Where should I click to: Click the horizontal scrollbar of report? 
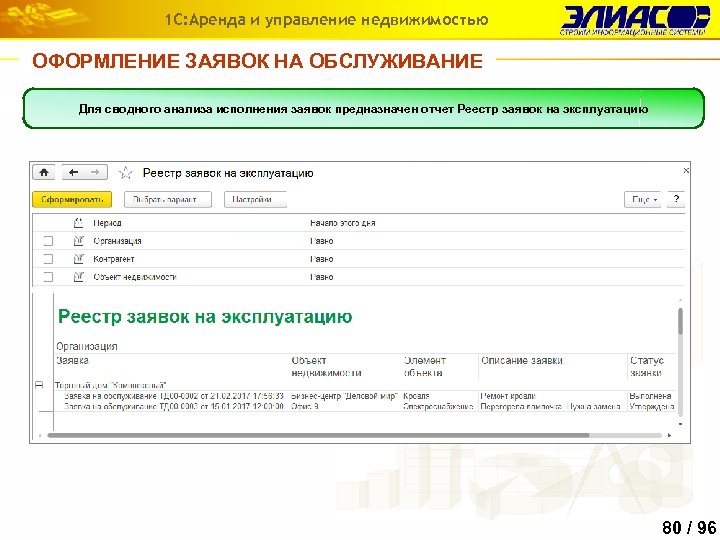click(318, 435)
